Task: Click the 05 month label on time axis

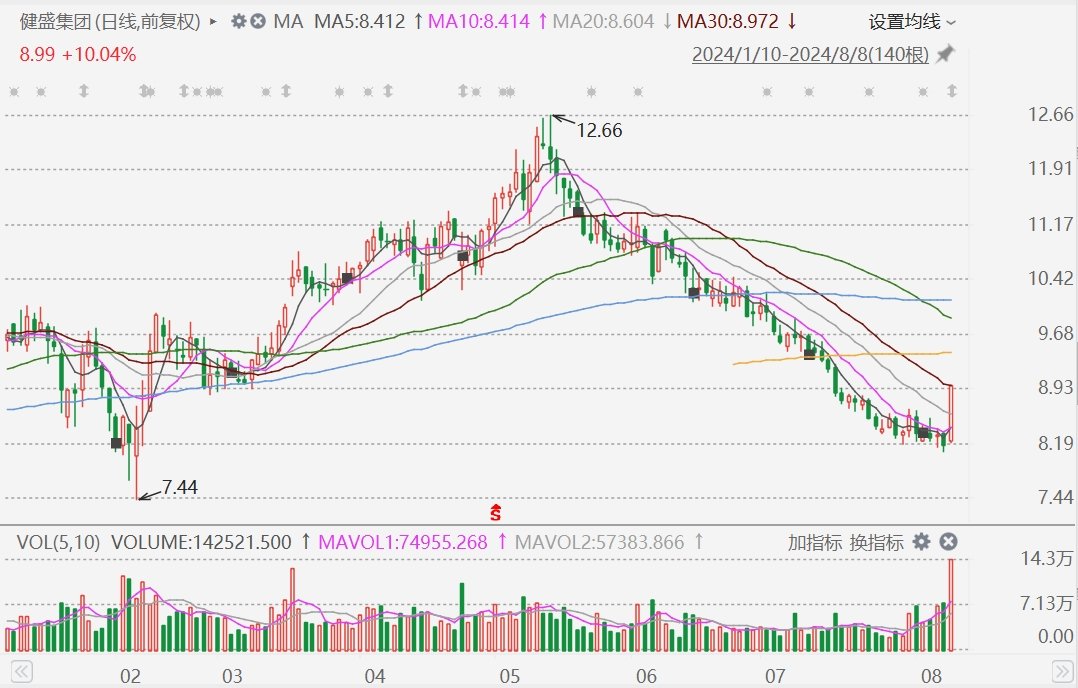Action: tap(509, 676)
